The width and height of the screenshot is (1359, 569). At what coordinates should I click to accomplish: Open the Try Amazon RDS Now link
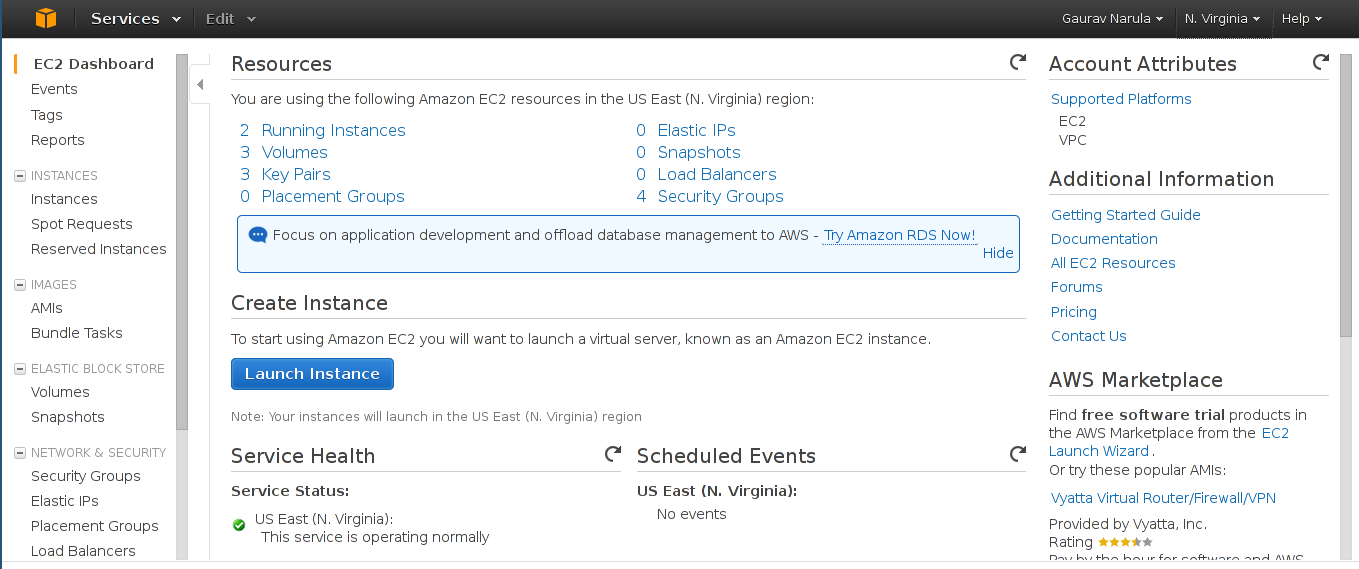point(899,236)
